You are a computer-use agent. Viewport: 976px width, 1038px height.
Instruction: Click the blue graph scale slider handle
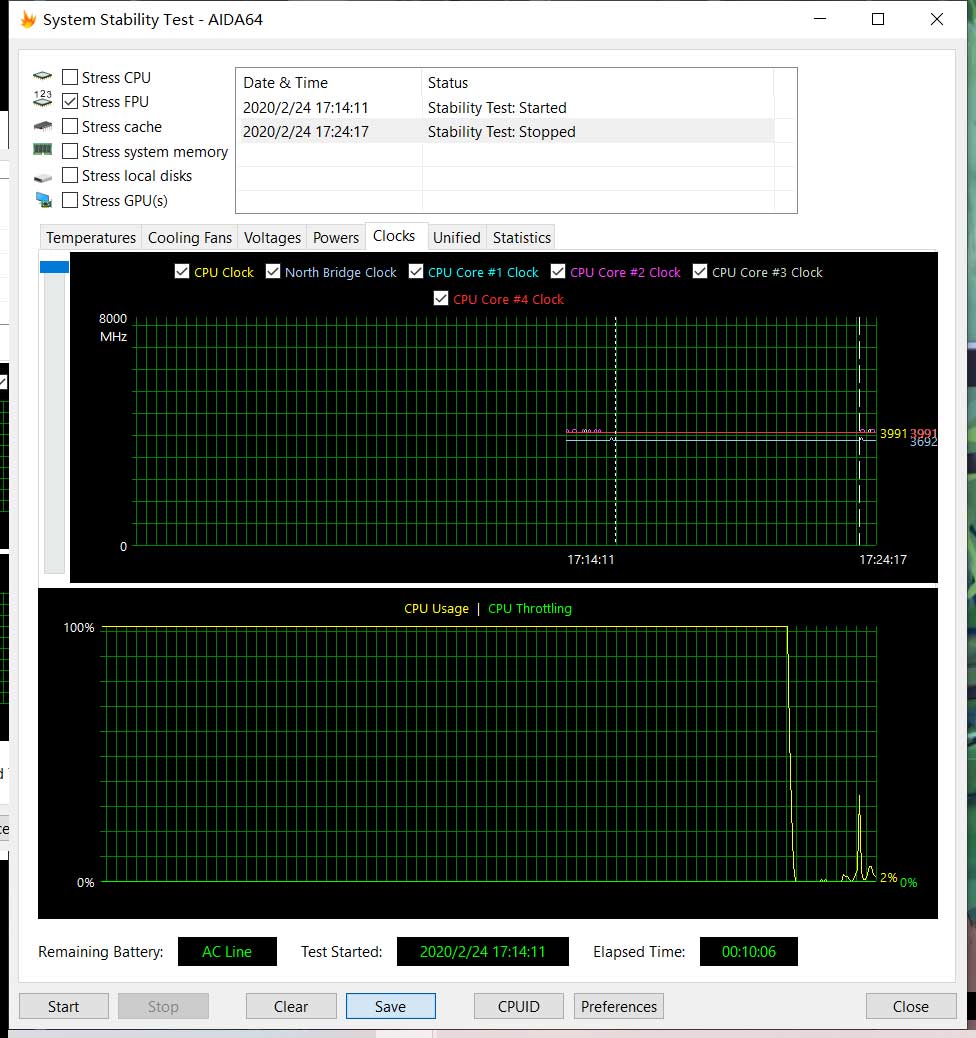tap(54, 267)
